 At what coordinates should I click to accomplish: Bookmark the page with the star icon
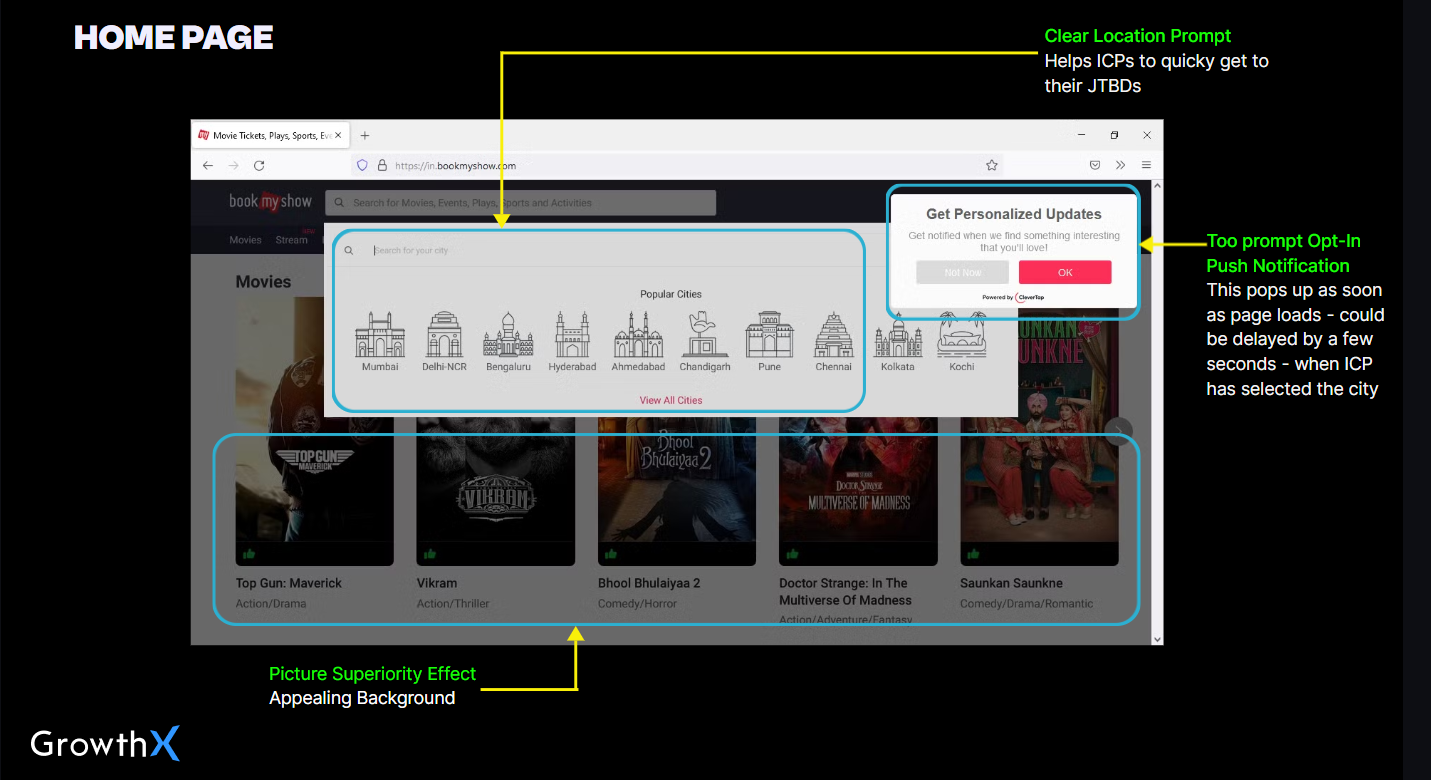[992, 165]
